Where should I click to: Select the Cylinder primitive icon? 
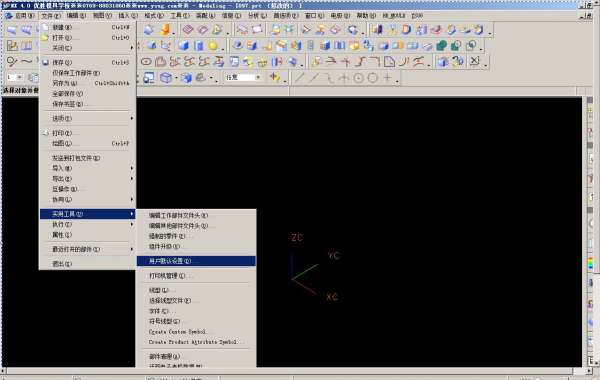click(198, 46)
